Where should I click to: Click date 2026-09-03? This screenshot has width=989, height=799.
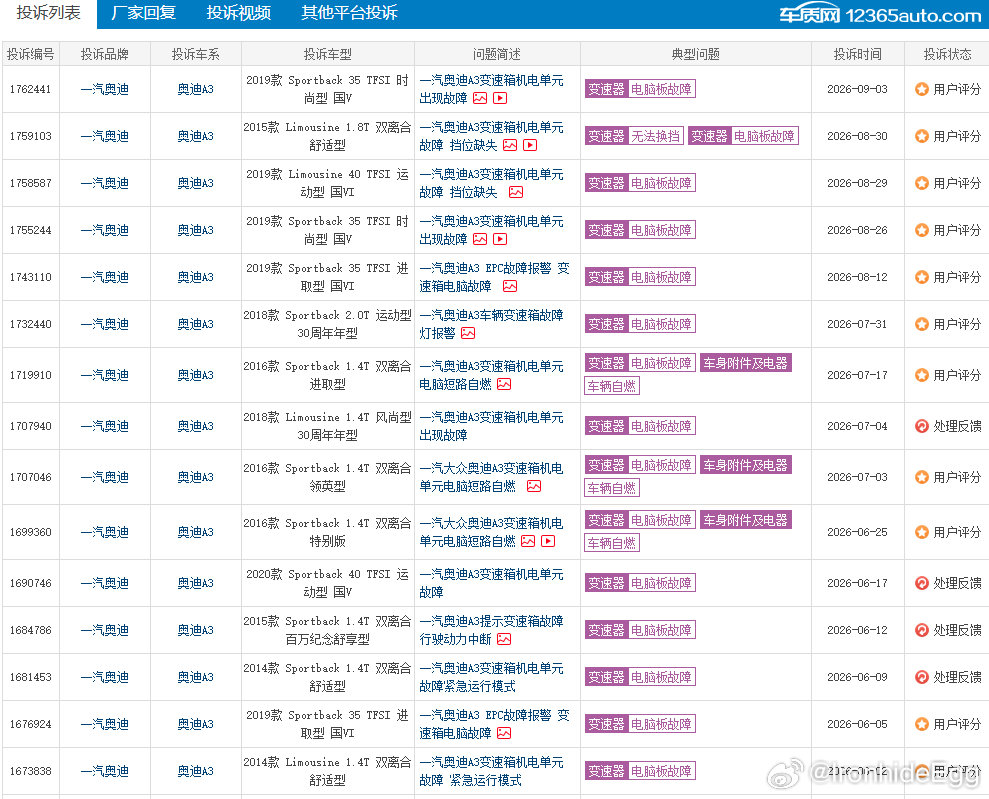coord(857,89)
